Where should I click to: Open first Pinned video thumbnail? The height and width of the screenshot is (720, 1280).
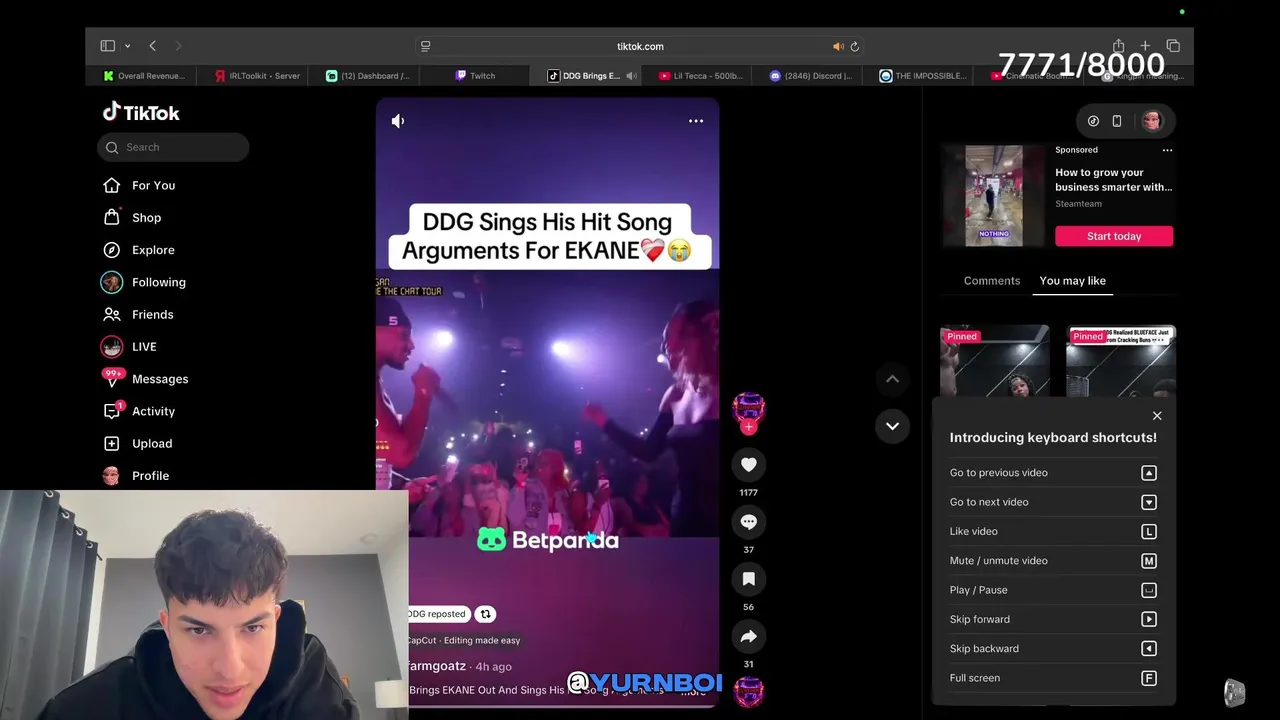(x=994, y=360)
